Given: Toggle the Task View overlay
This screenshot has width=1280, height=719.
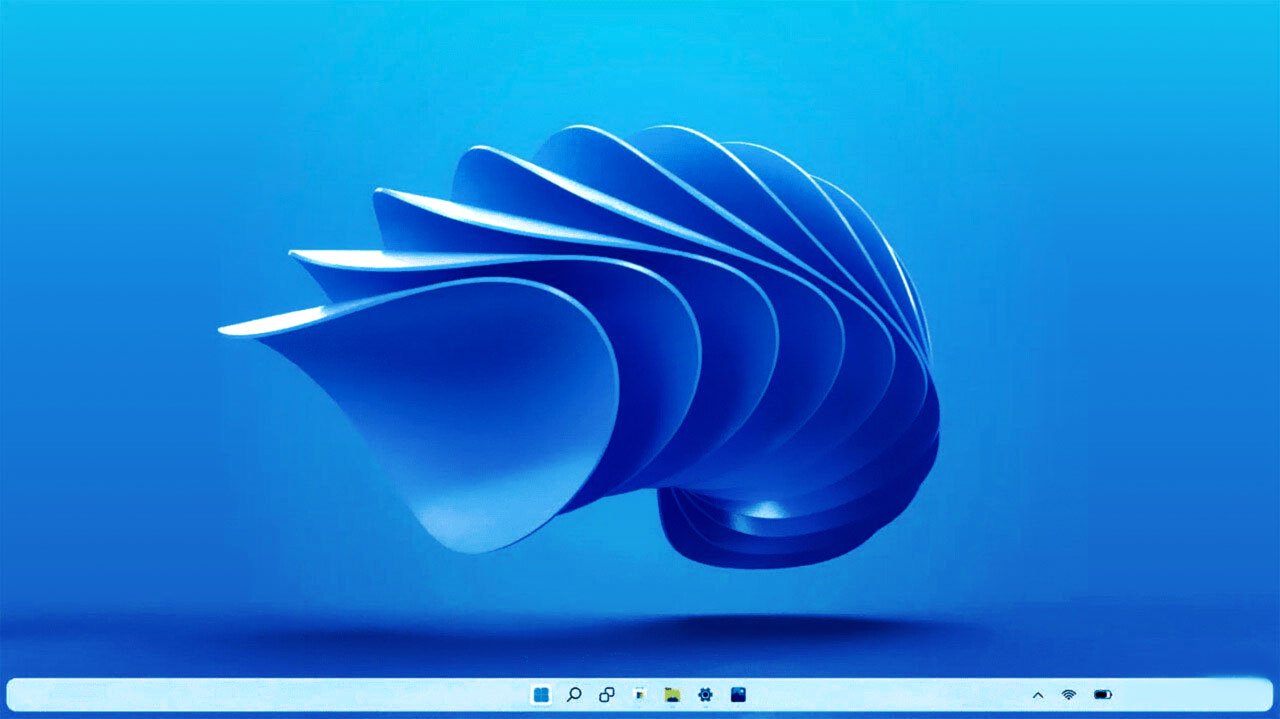Looking at the screenshot, I should point(607,694).
